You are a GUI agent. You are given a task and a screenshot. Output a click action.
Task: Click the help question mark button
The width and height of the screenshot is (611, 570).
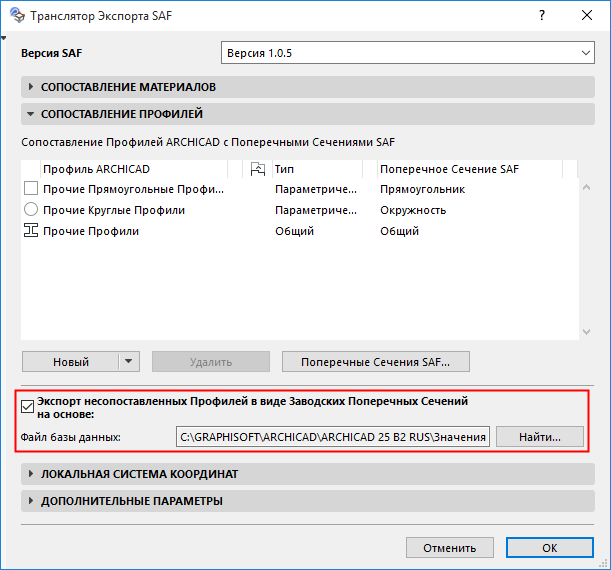(x=542, y=16)
